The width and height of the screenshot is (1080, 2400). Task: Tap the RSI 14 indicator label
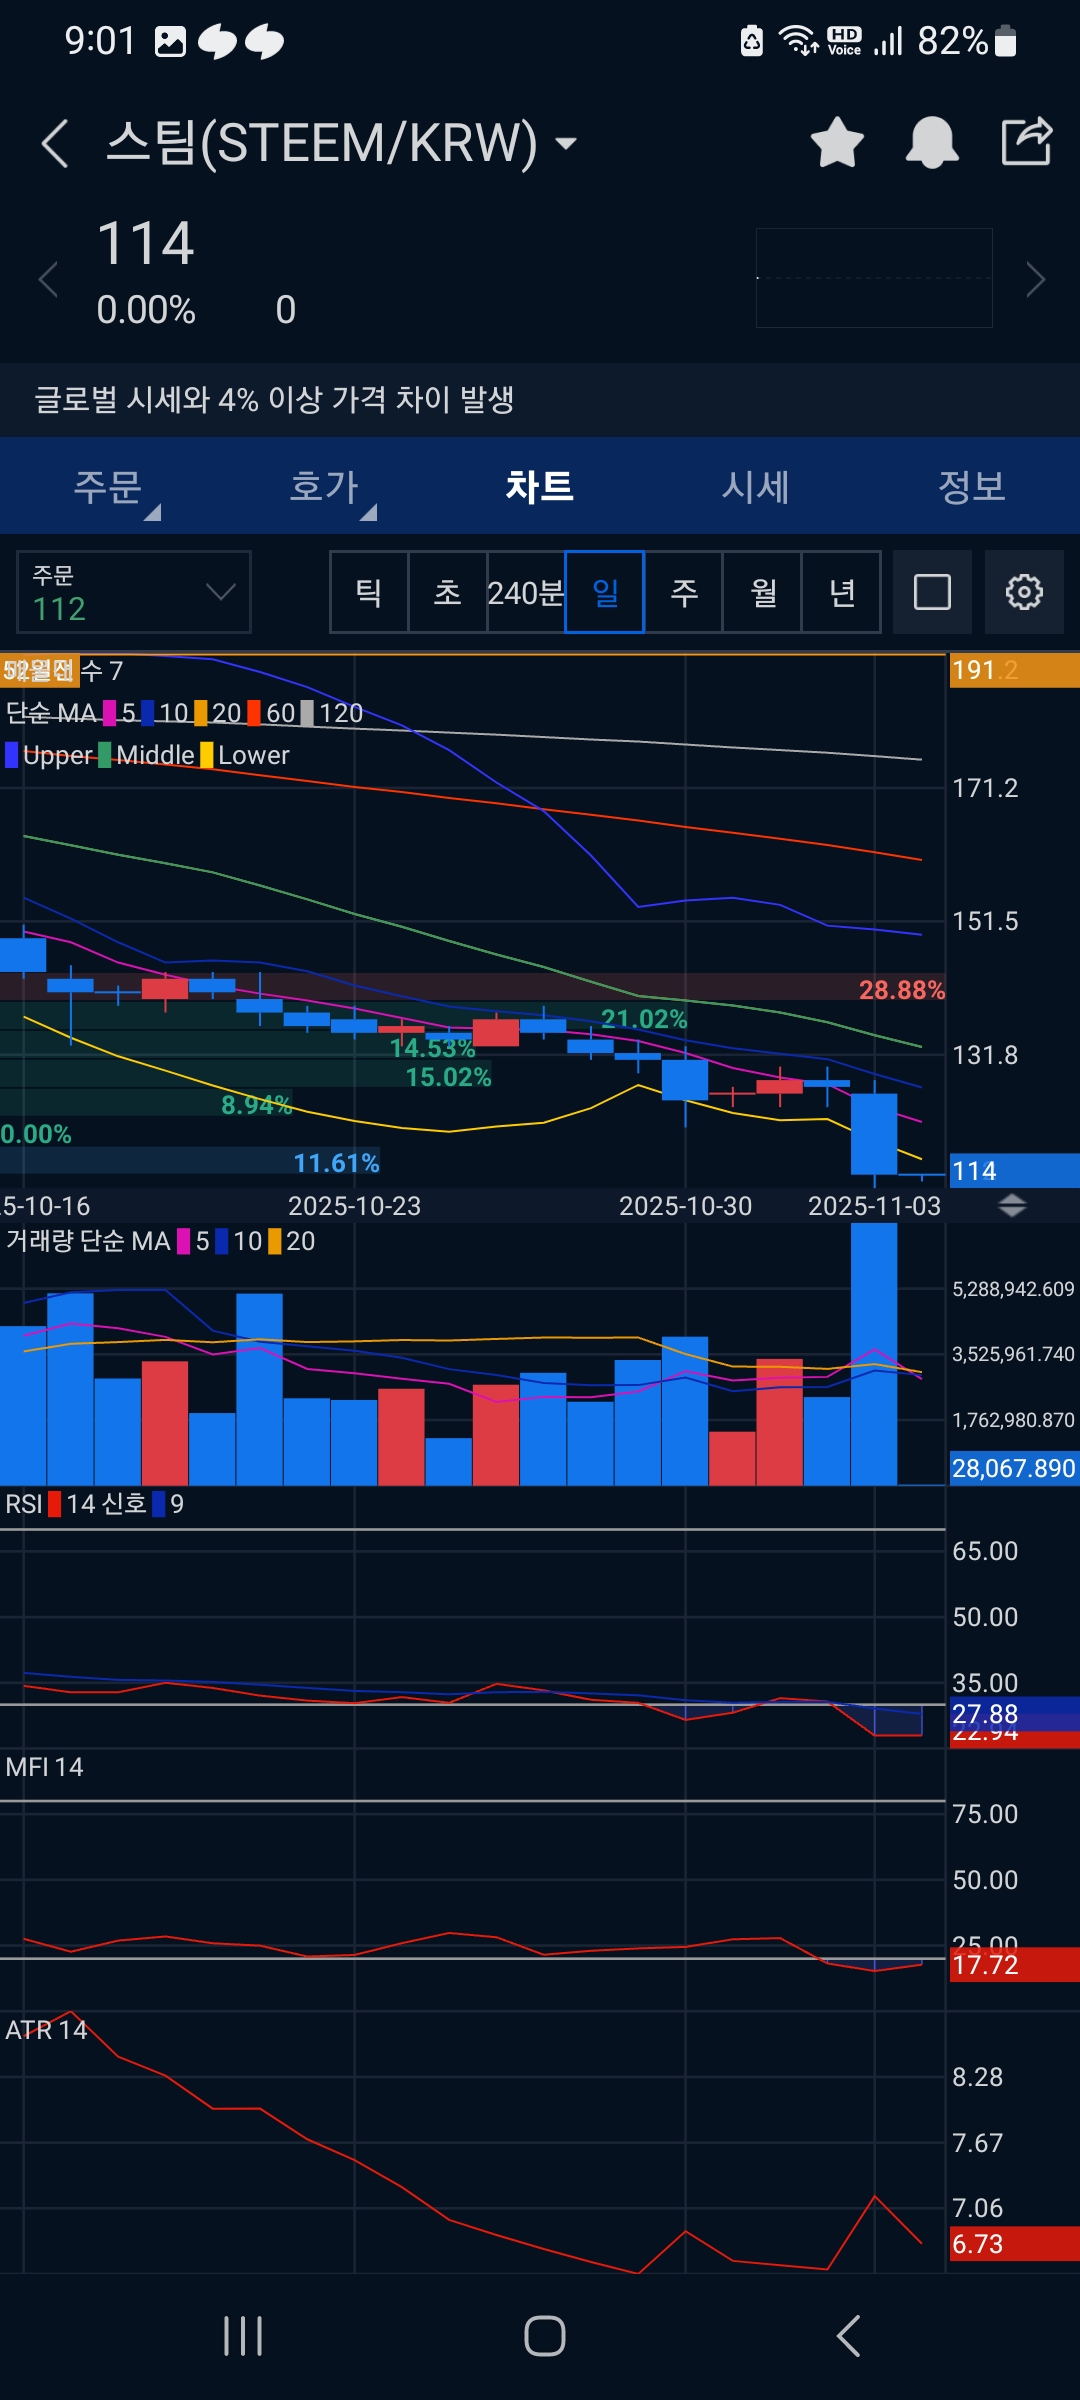pos(50,1504)
